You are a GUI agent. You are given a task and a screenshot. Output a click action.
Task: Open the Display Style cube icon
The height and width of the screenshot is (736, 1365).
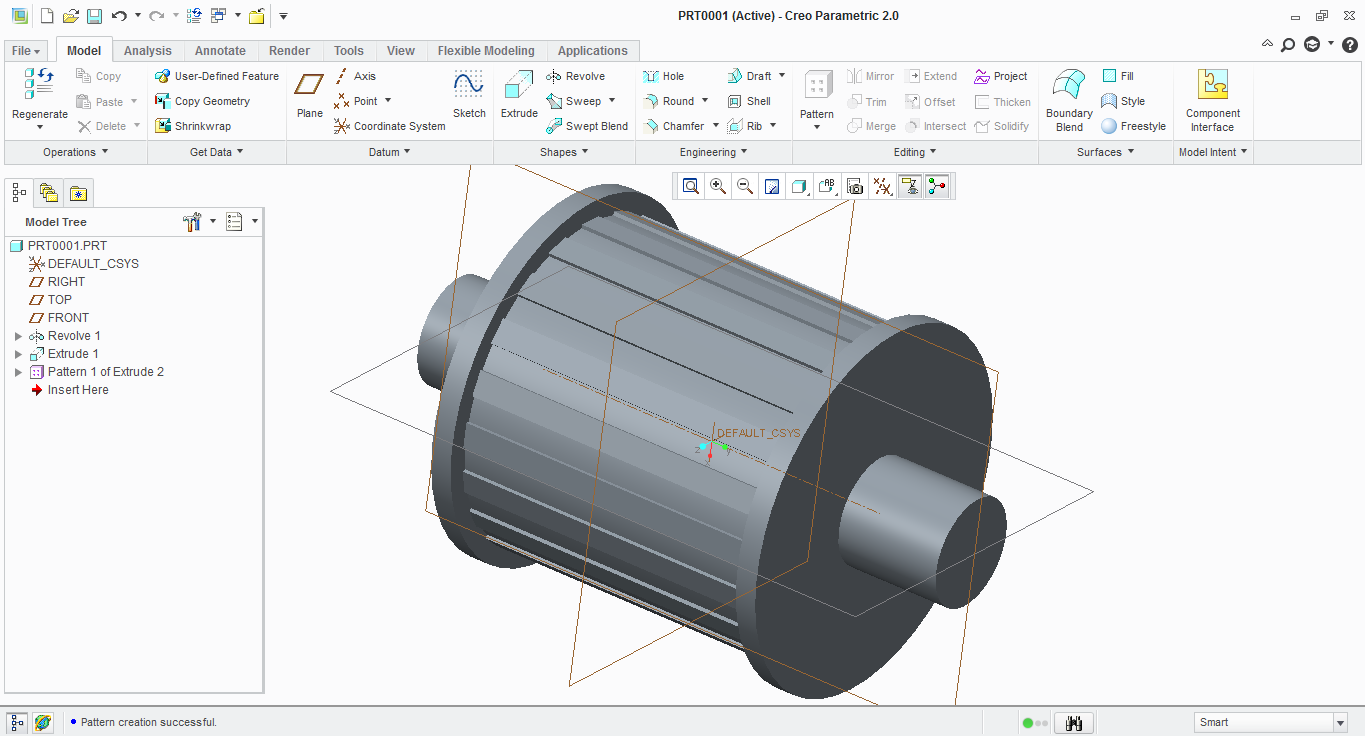coord(799,186)
